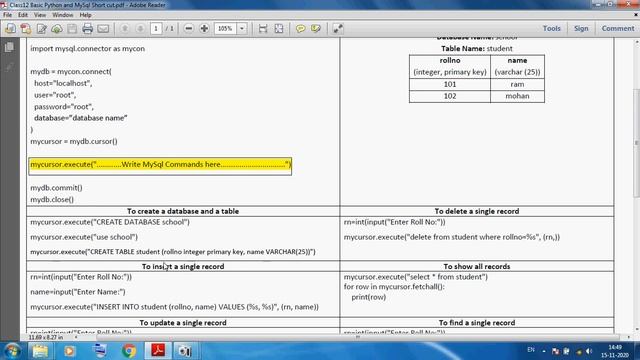Click the highlighted mycursor.execute line
Screen dimensions: 640x360
tap(160, 164)
